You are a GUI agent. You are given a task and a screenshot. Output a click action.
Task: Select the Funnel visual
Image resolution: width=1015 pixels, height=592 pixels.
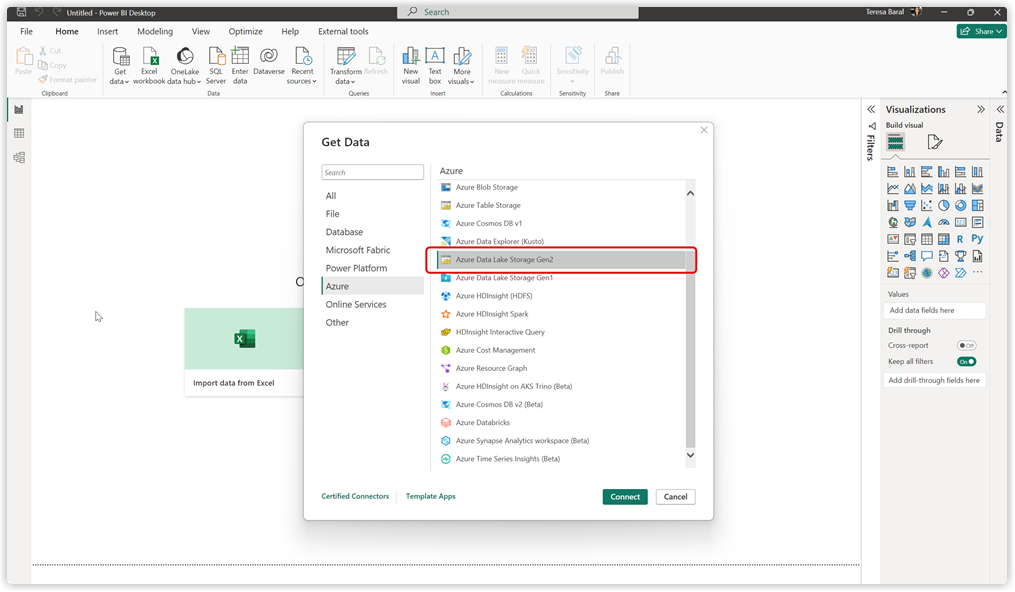click(909, 206)
